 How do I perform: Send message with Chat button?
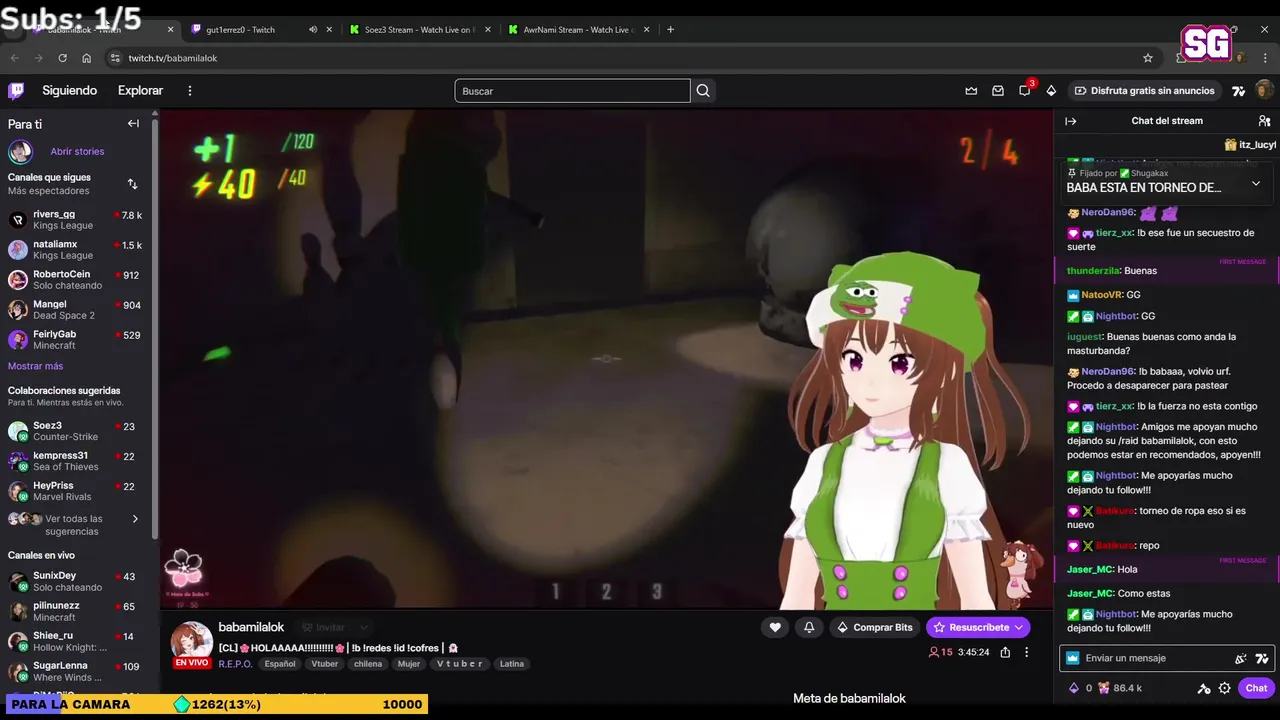[x=1256, y=688]
